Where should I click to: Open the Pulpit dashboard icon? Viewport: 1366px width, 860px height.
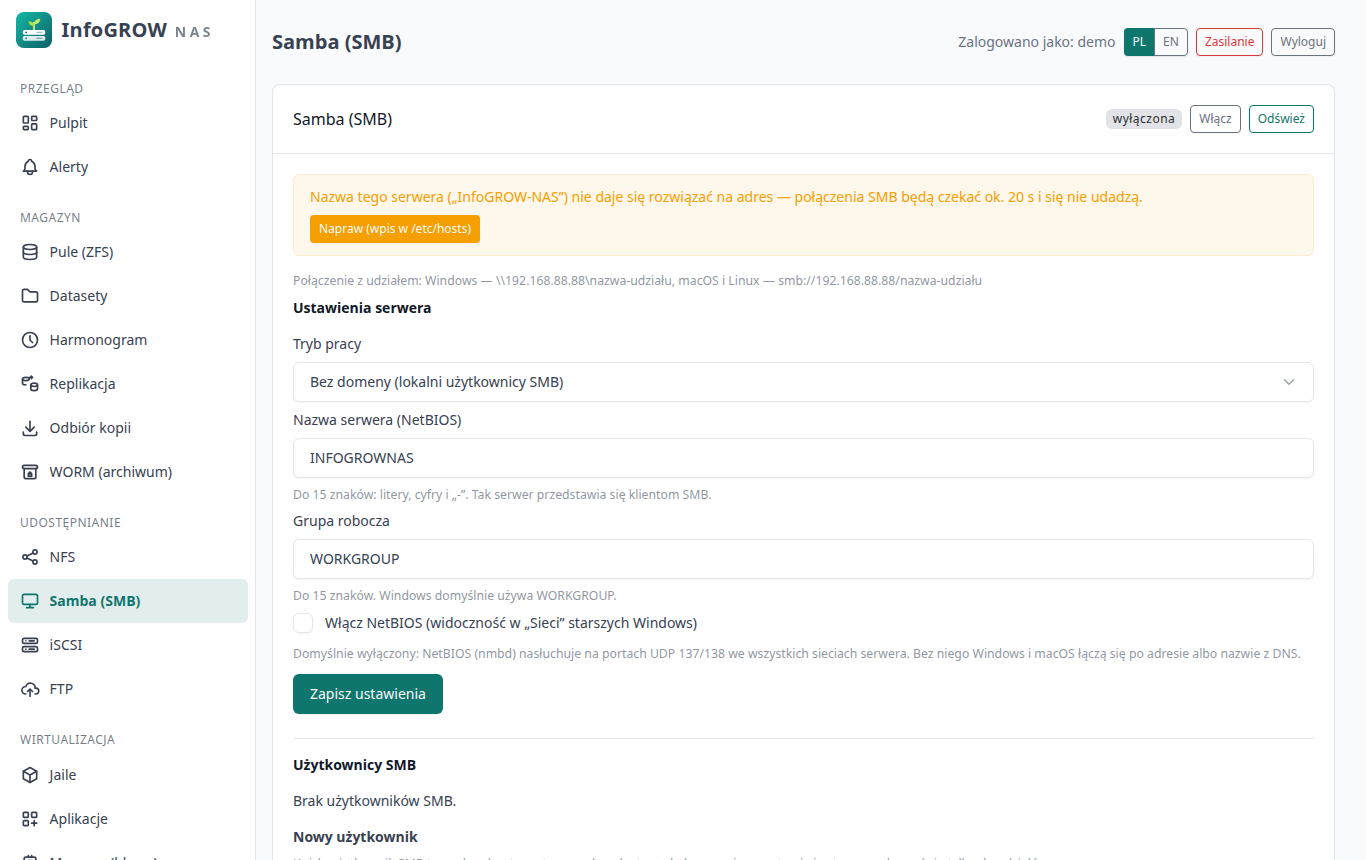pyautogui.click(x=30, y=123)
